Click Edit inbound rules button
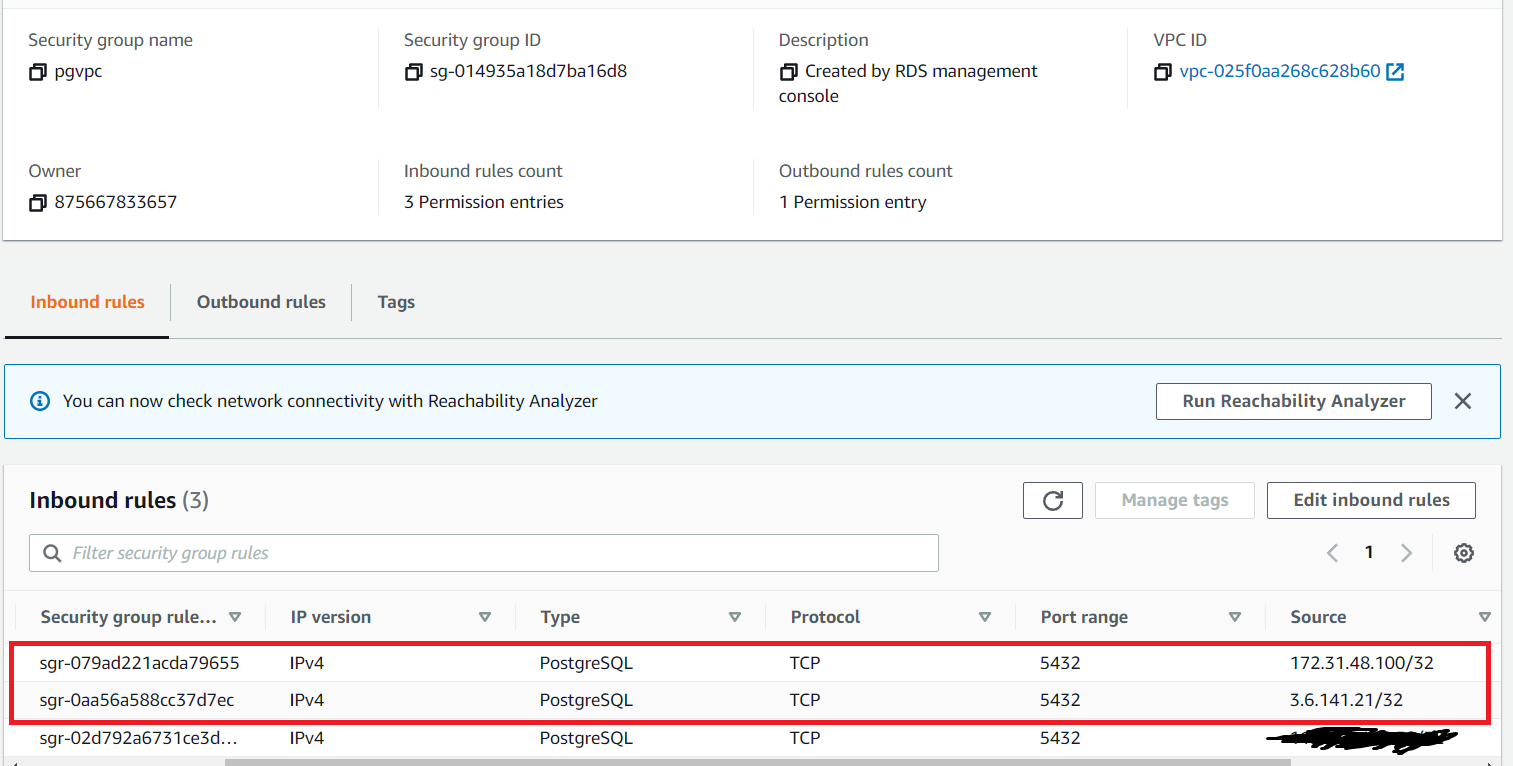 tap(1370, 501)
